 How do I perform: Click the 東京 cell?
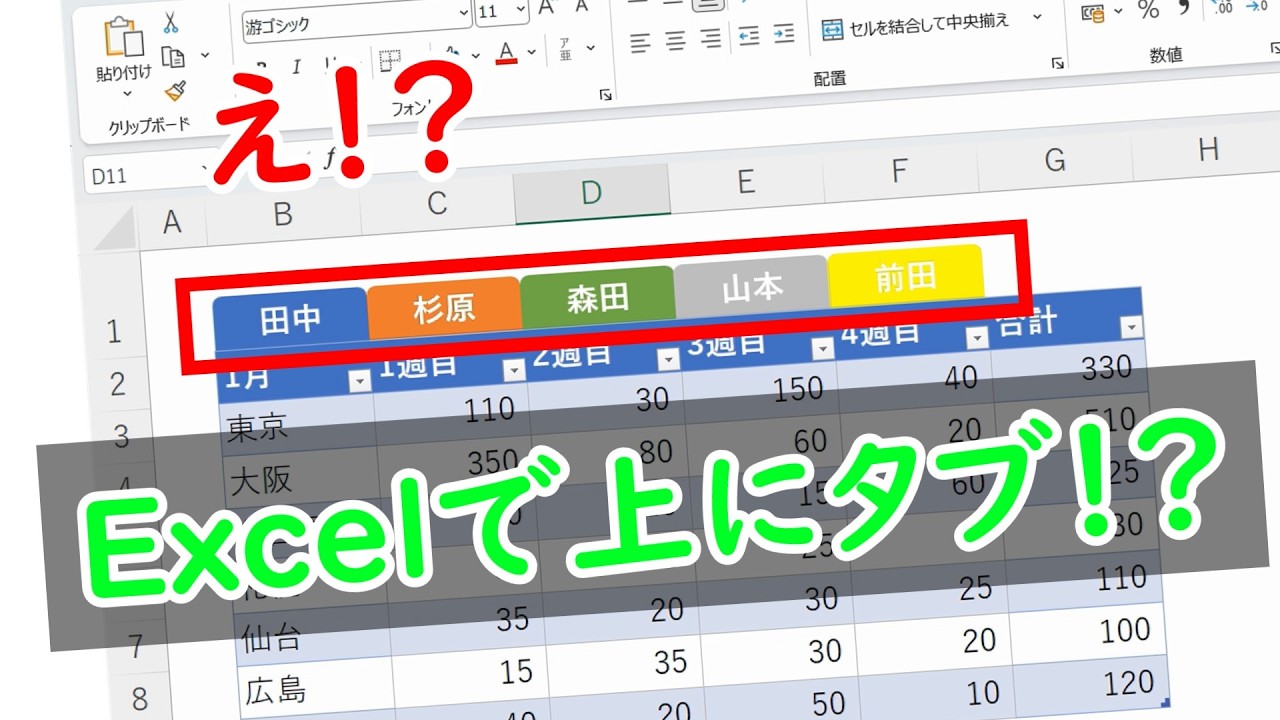click(298, 425)
